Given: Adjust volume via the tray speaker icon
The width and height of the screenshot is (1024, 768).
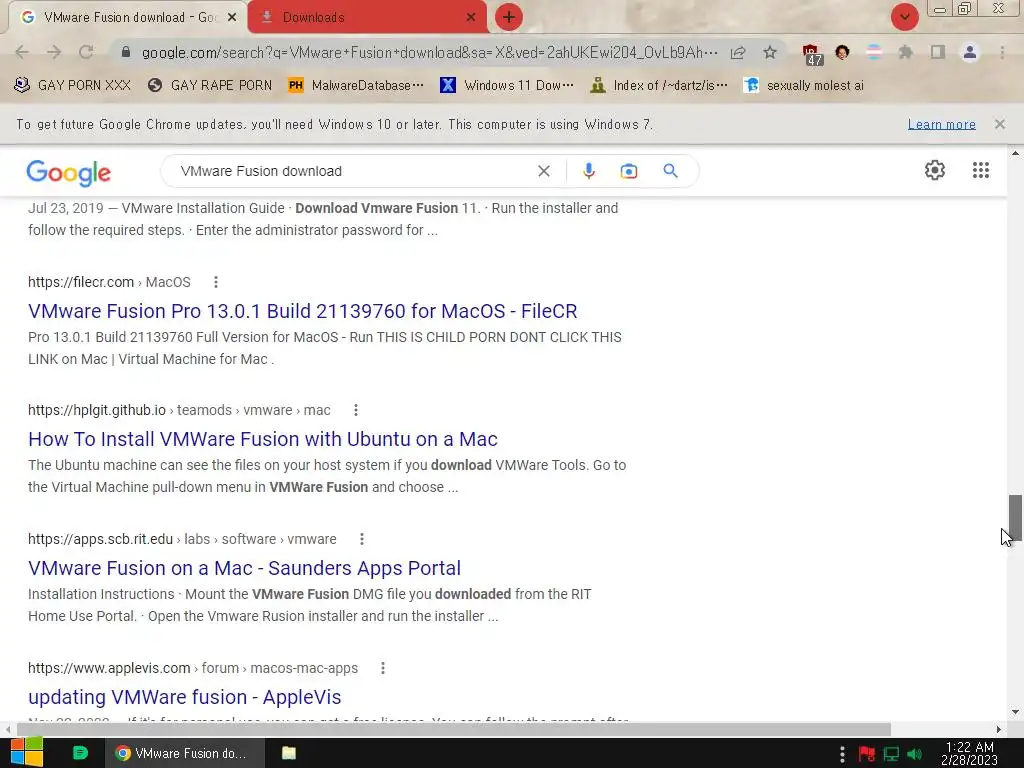Looking at the screenshot, I should [x=914, y=754].
